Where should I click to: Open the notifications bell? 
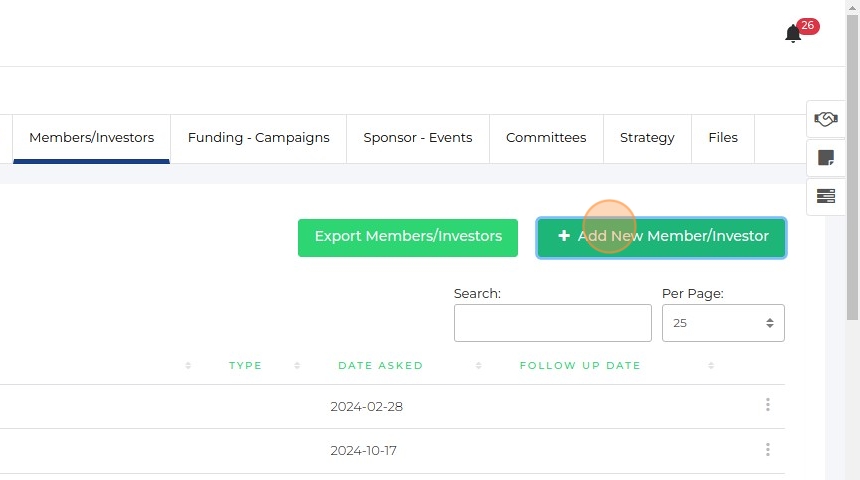point(793,34)
